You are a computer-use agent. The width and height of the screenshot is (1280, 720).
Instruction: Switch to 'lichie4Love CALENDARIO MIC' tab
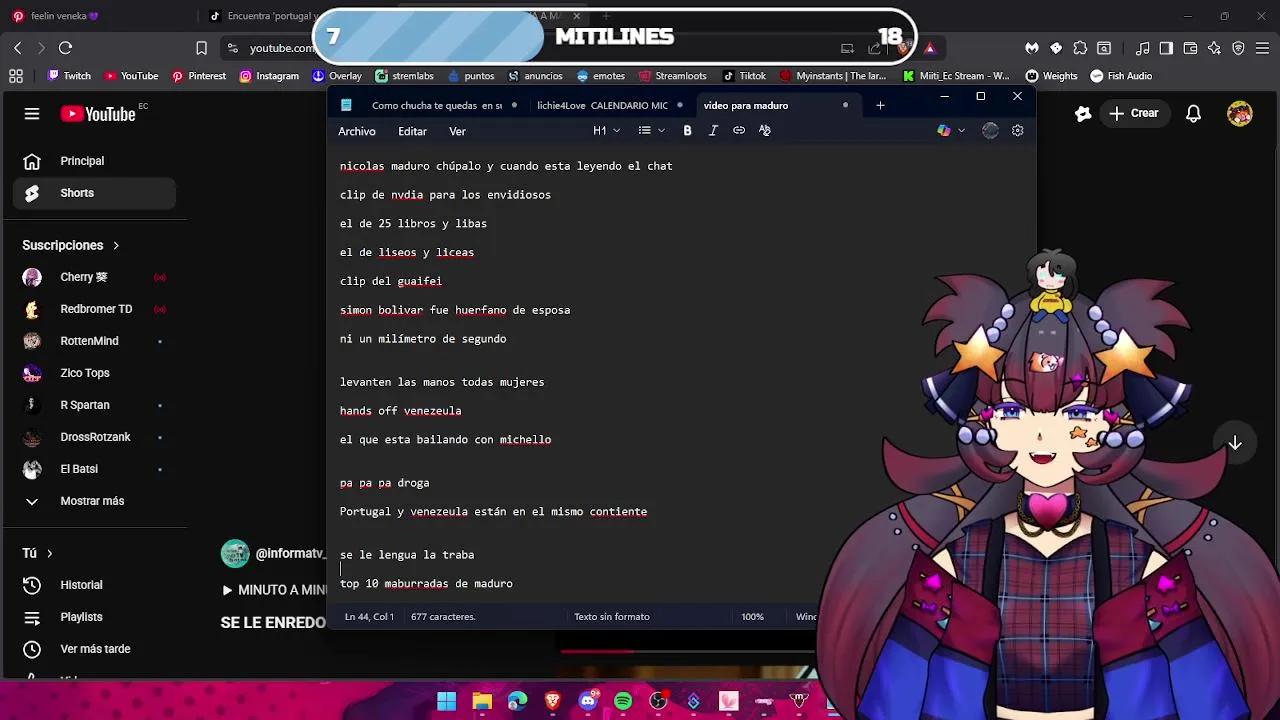[602, 105]
